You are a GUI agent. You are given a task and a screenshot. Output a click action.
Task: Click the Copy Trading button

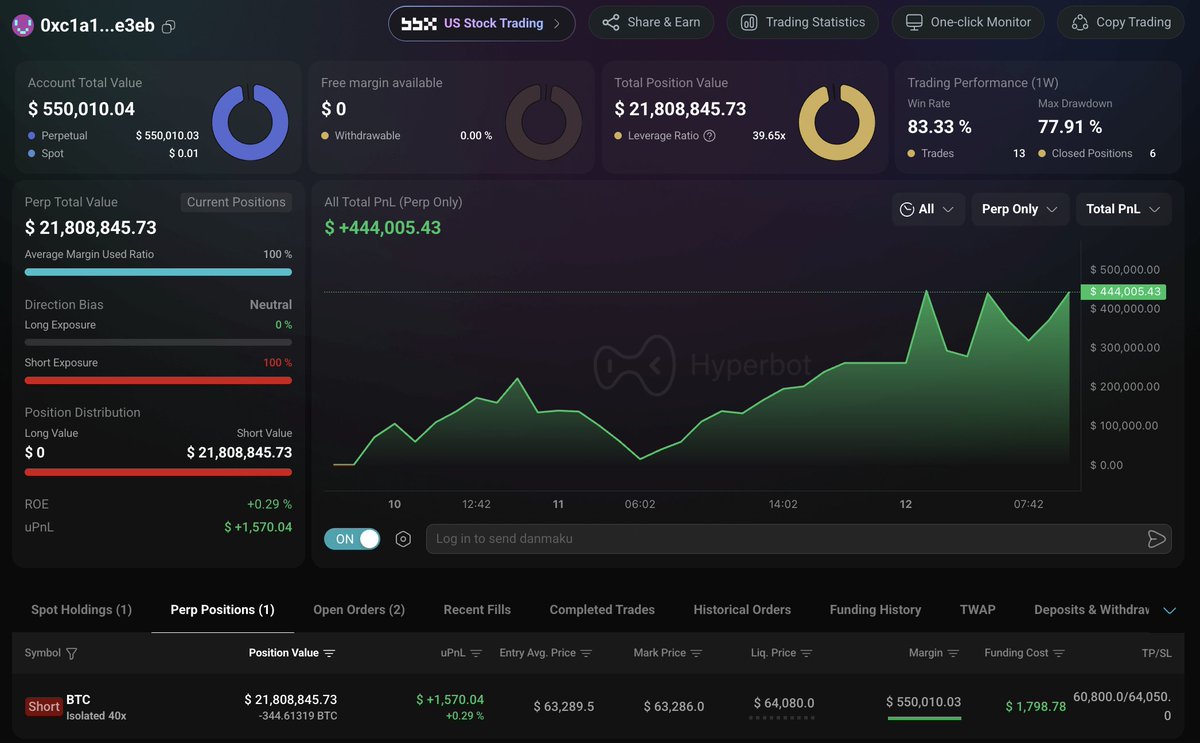pos(1120,22)
